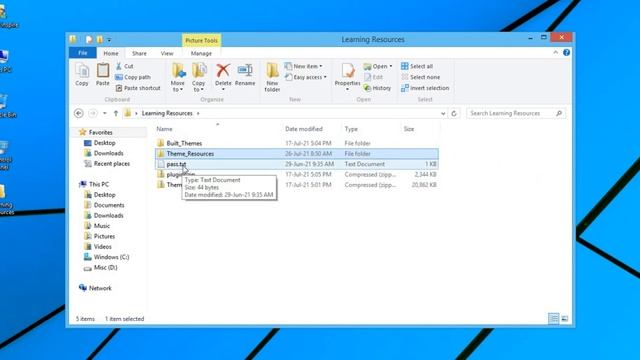Open Quick Access Toolbar customize dropdown
The width and height of the screenshot is (640, 360).
pos(109,40)
